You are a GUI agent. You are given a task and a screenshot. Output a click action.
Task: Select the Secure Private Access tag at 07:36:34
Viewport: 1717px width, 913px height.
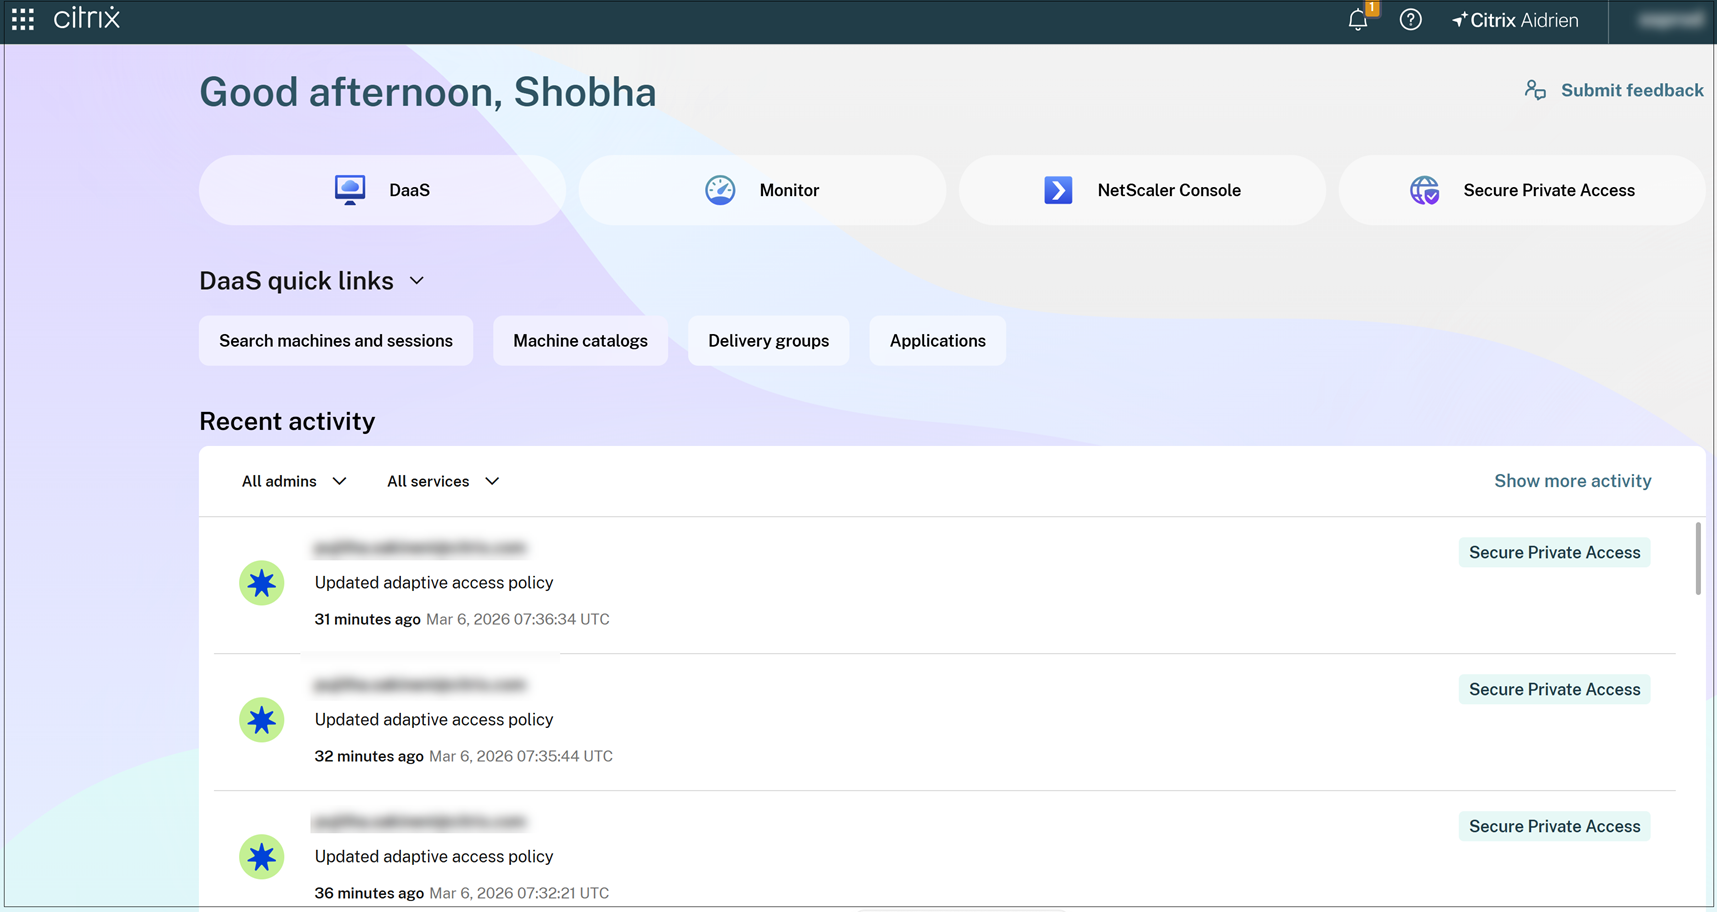point(1554,553)
